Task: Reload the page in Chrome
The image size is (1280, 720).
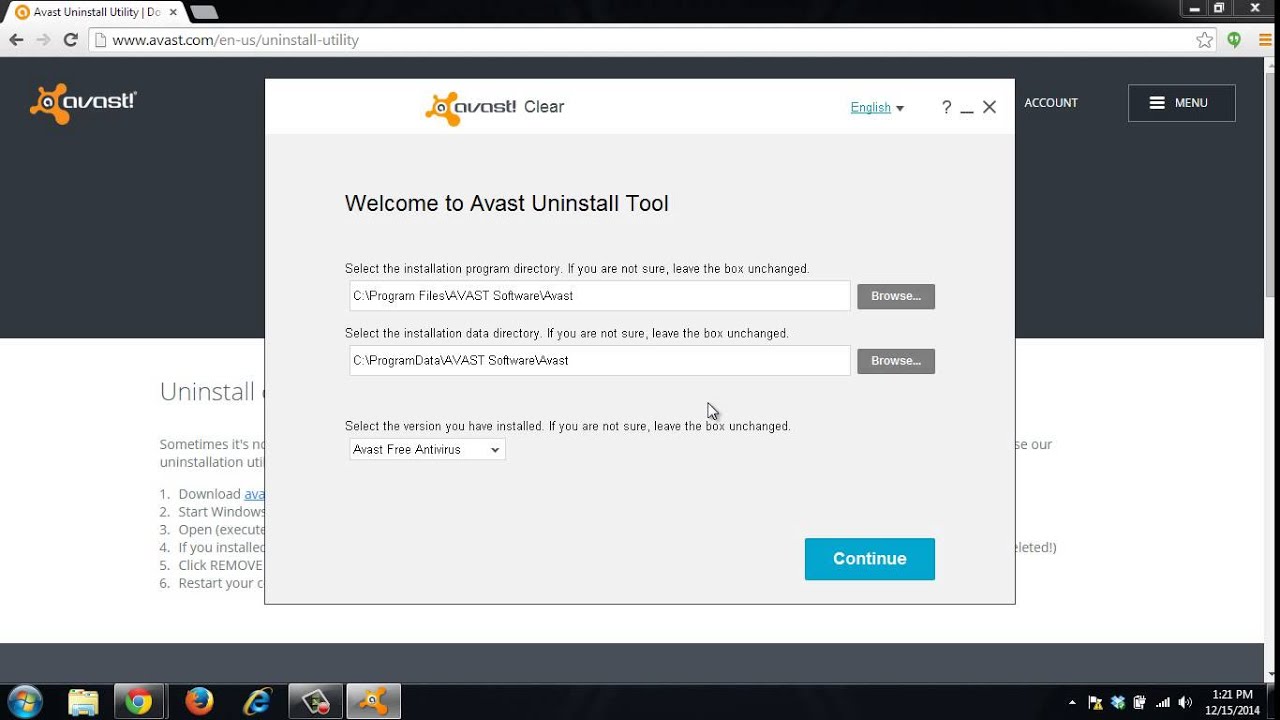Action: [x=70, y=40]
